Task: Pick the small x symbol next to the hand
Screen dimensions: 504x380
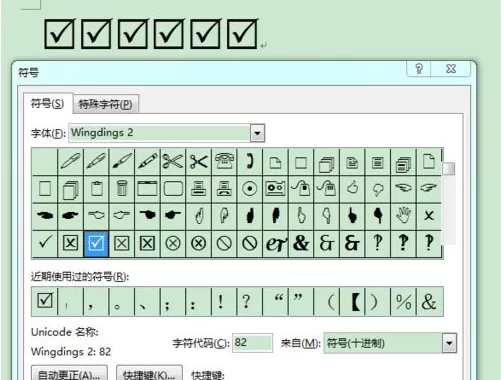Action: (429, 216)
